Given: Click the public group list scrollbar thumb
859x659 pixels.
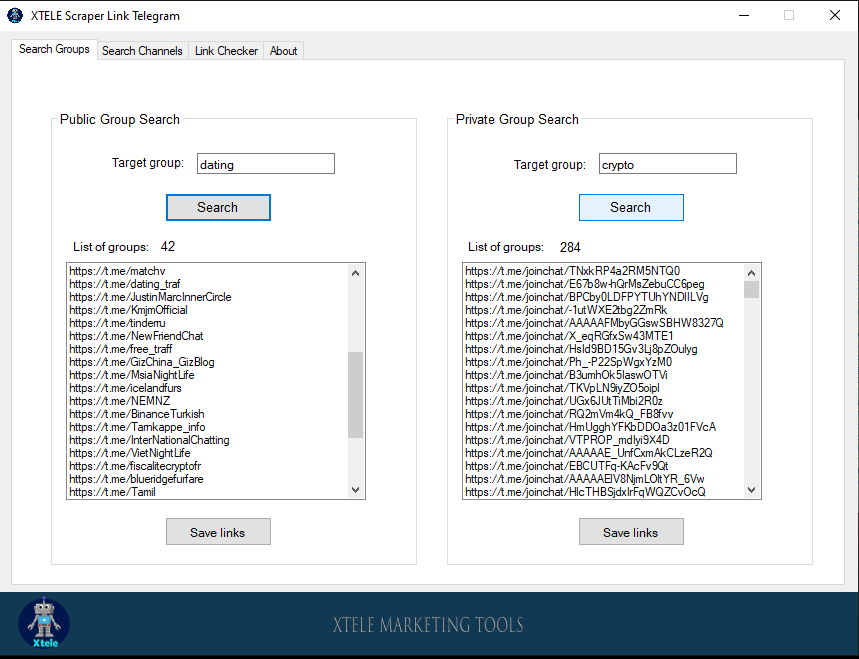Looking at the screenshot, I should point(356,395).
